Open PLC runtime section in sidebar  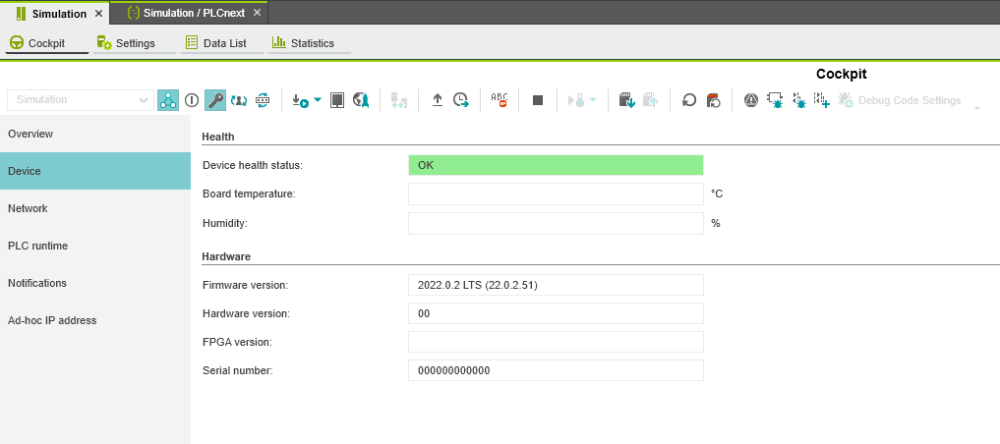pyautogui.click(x=37, y=246)
